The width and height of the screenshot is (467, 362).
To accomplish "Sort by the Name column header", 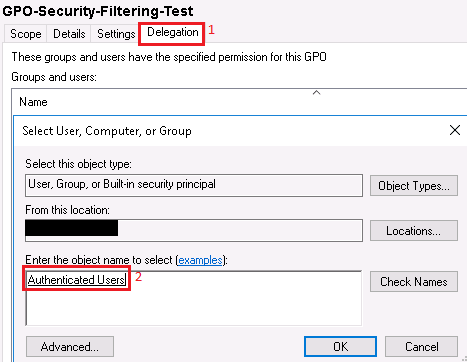I will (33, 102).
